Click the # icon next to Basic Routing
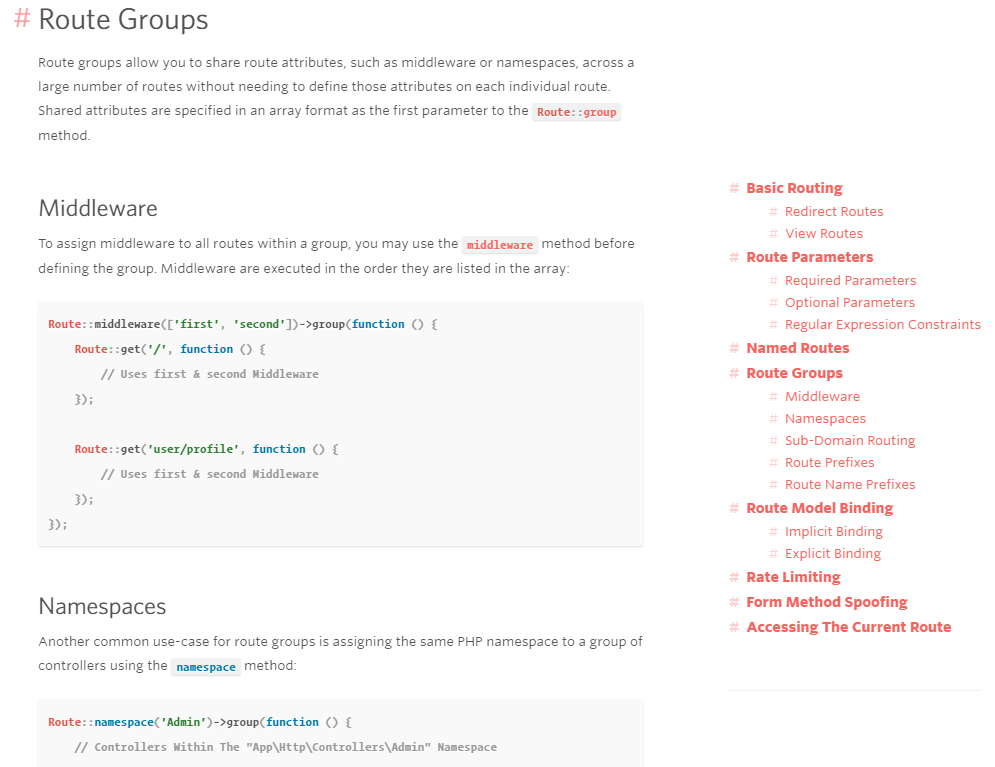995x767 pixels. click(732, 188)
